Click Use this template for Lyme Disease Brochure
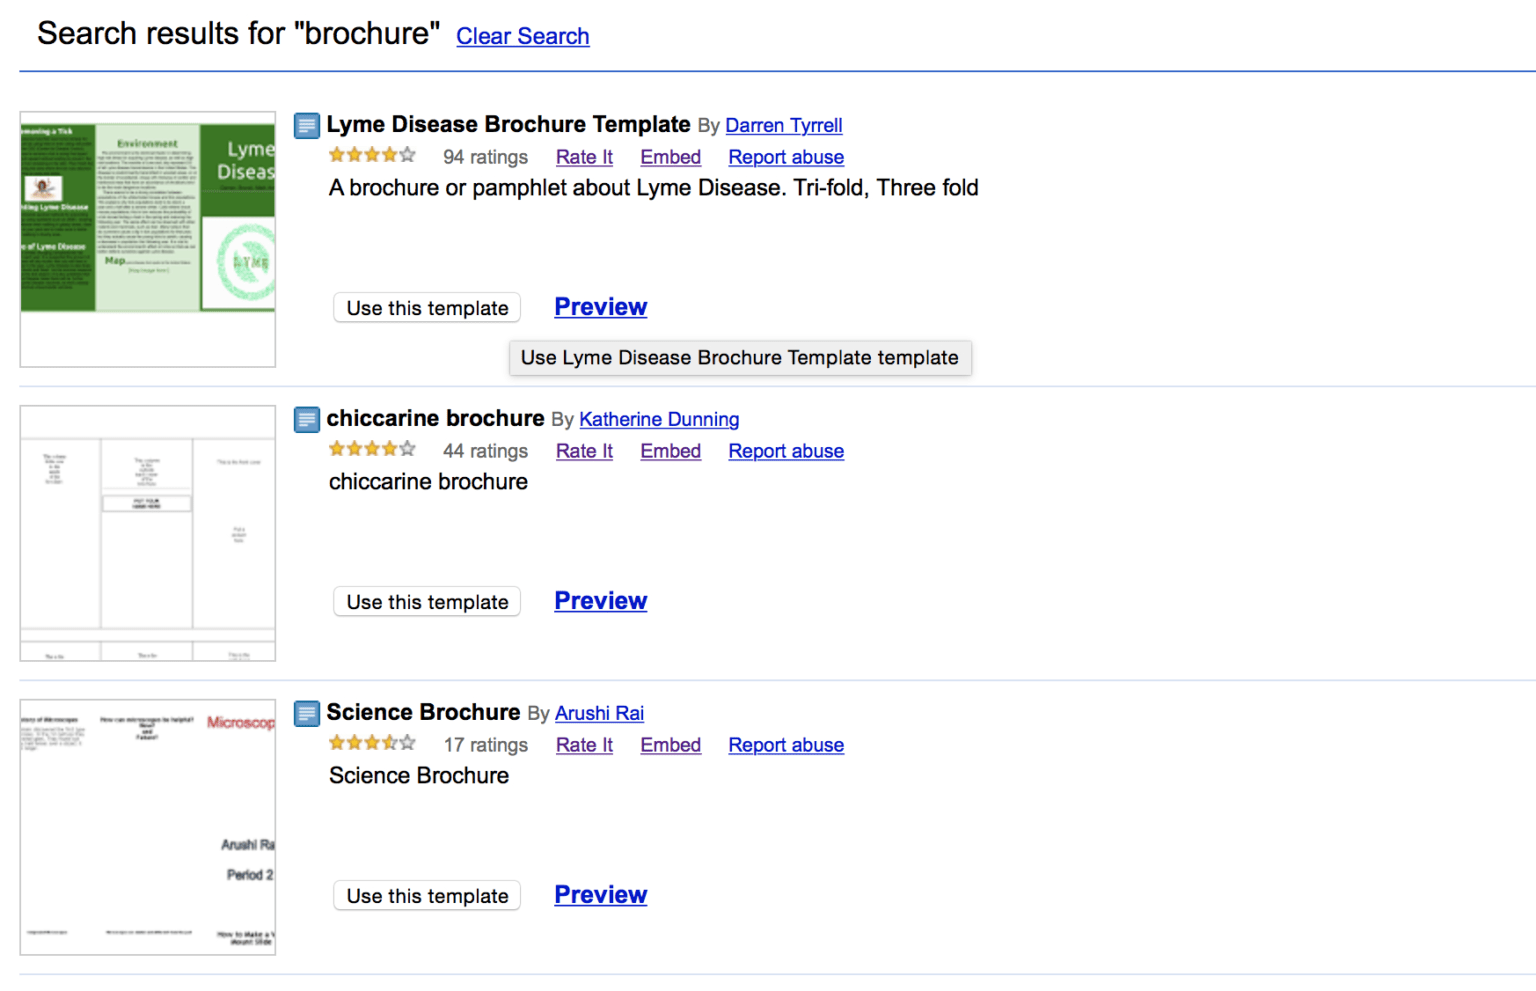The height and width of the screenshot is (991, 1536). click(x=427, y=308)
